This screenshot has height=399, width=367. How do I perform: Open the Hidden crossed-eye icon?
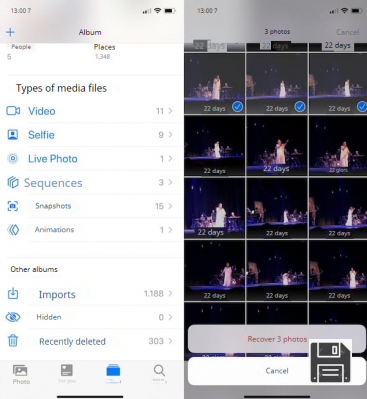[13, 317]
